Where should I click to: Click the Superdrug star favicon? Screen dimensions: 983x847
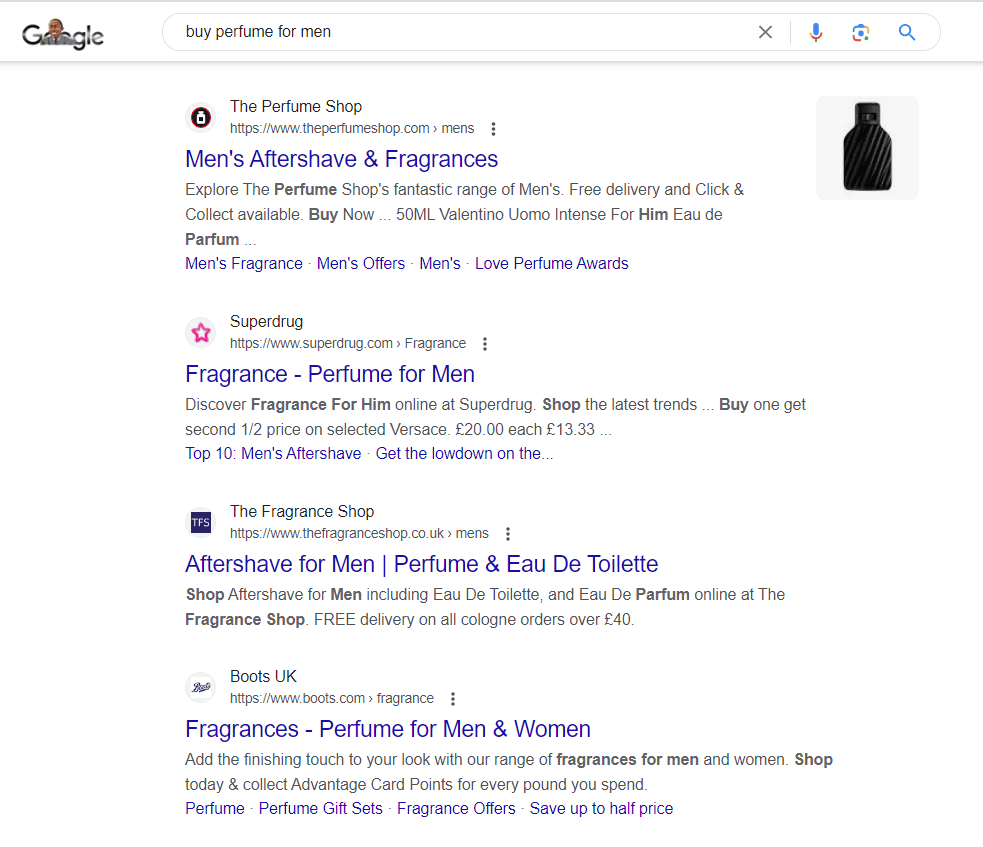coord(200,332)
